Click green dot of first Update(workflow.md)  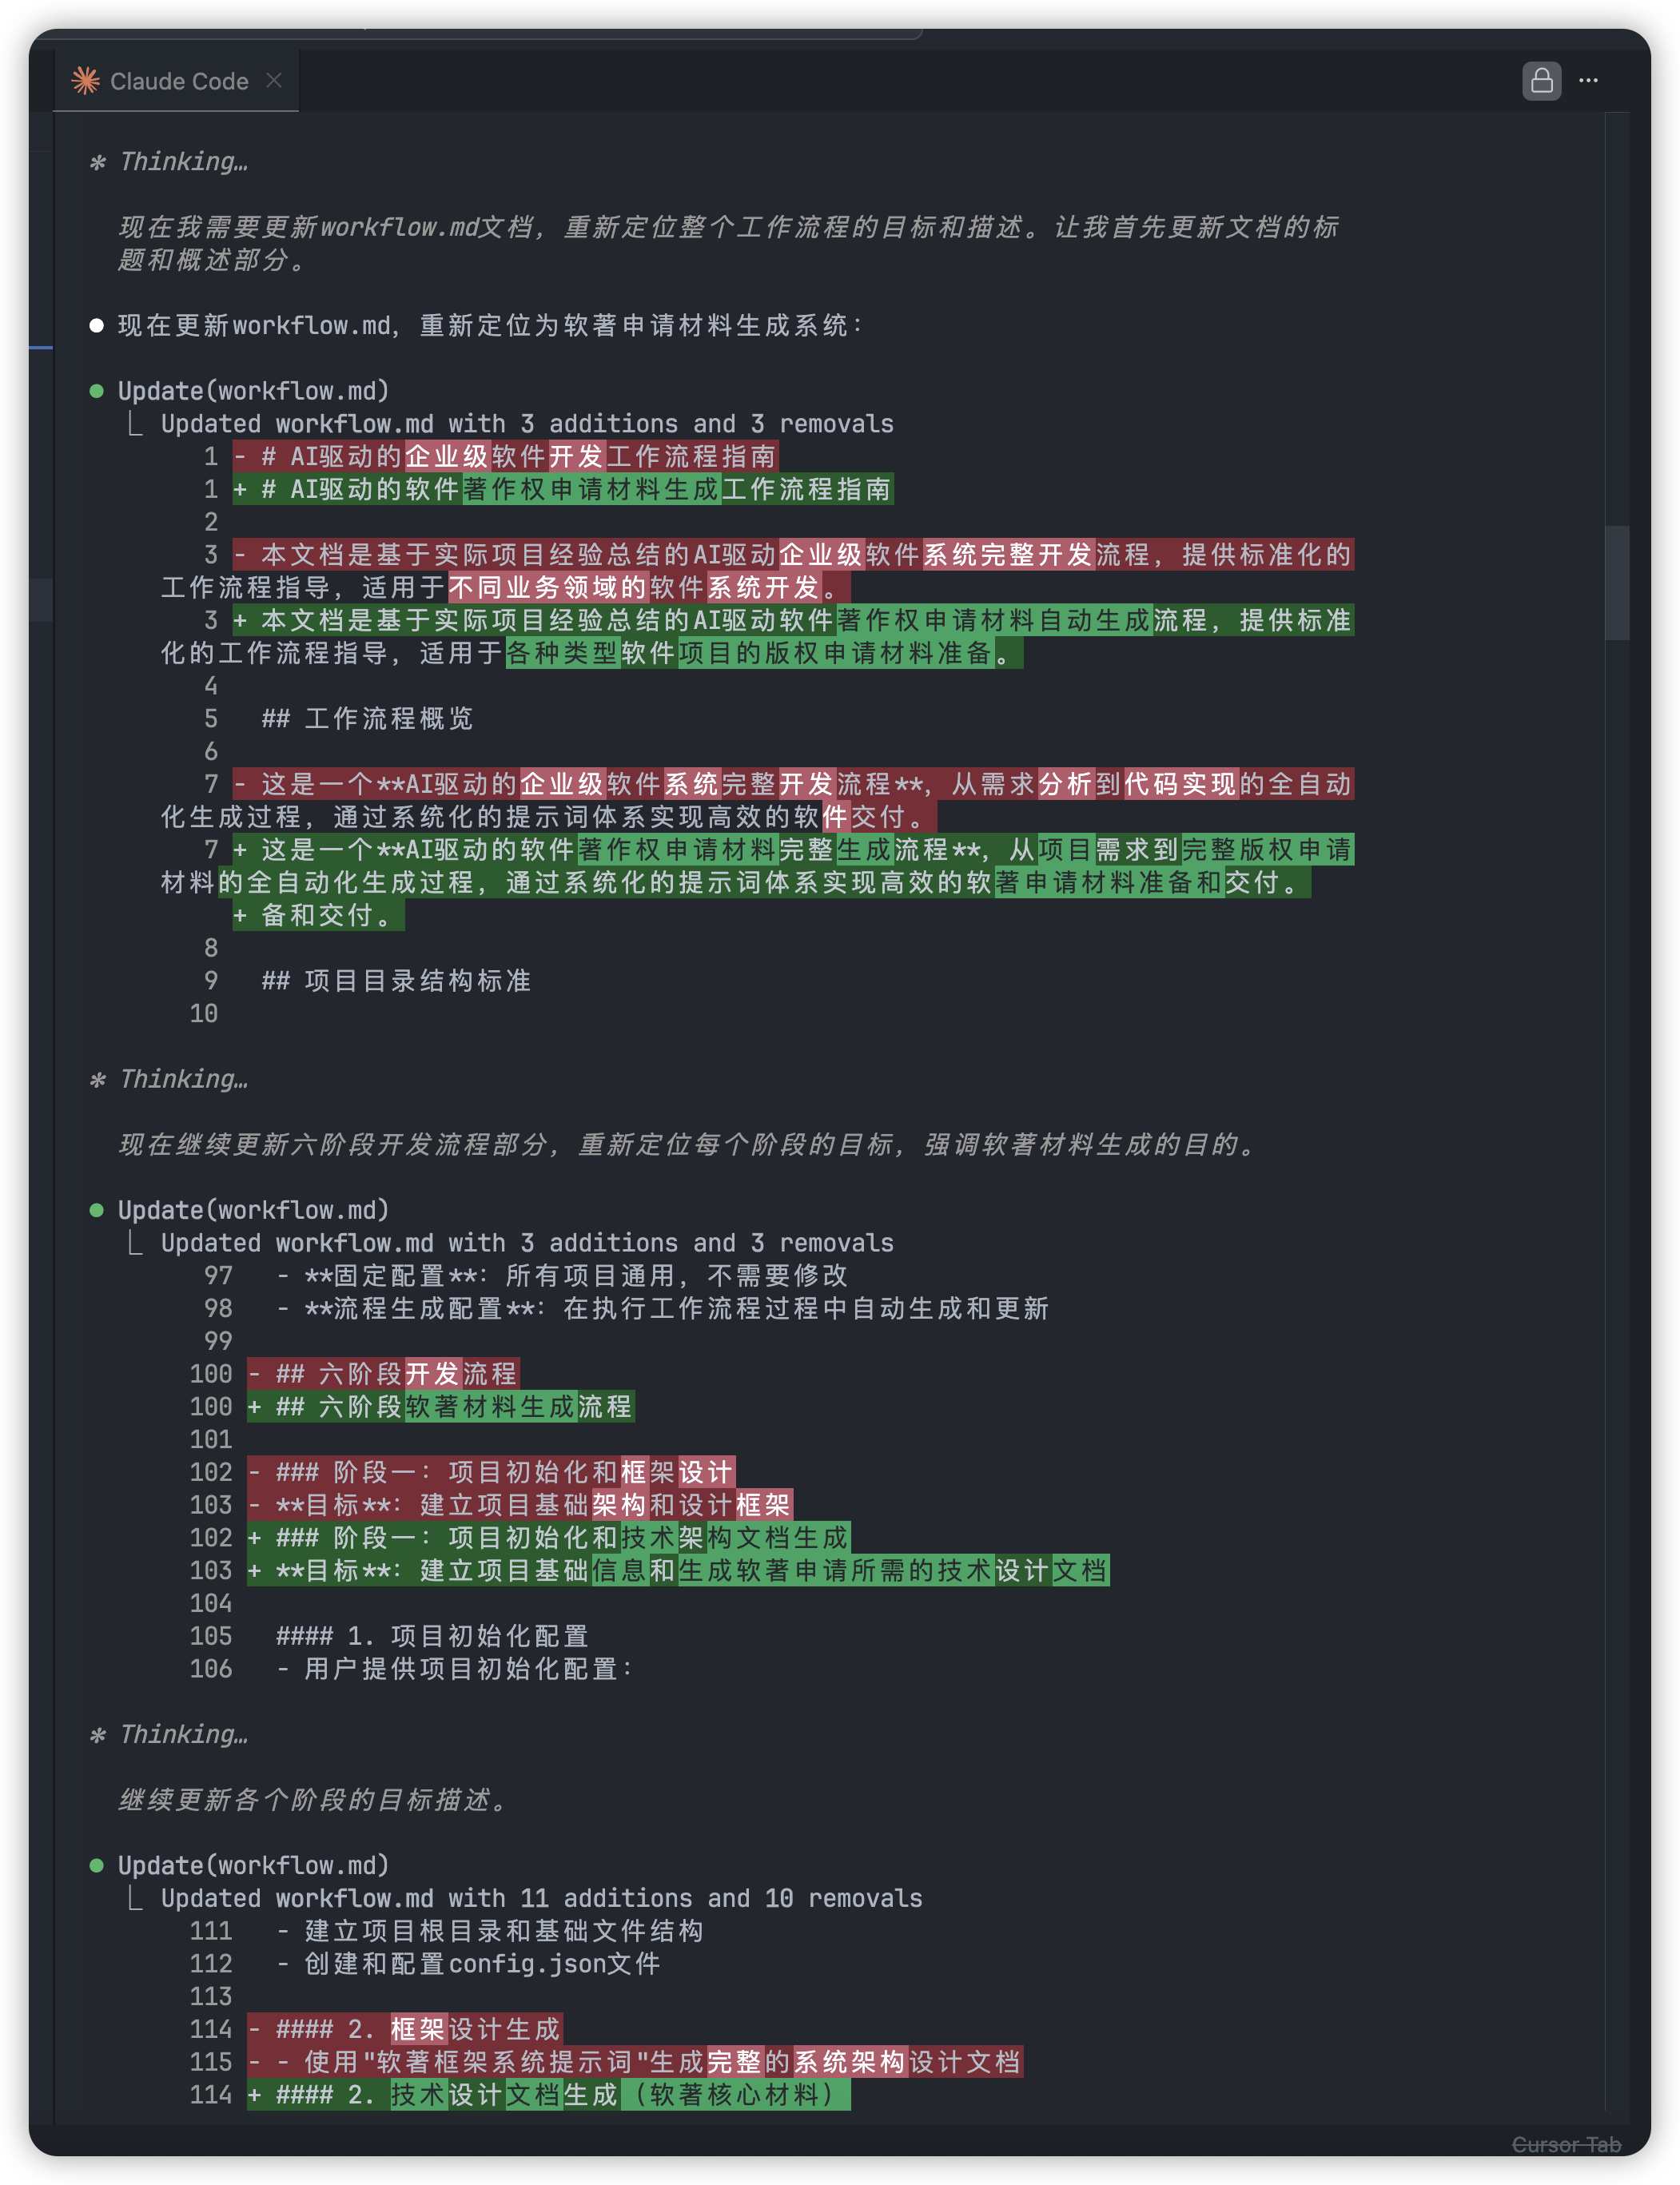pyautogui.click(x=97, y=391)
